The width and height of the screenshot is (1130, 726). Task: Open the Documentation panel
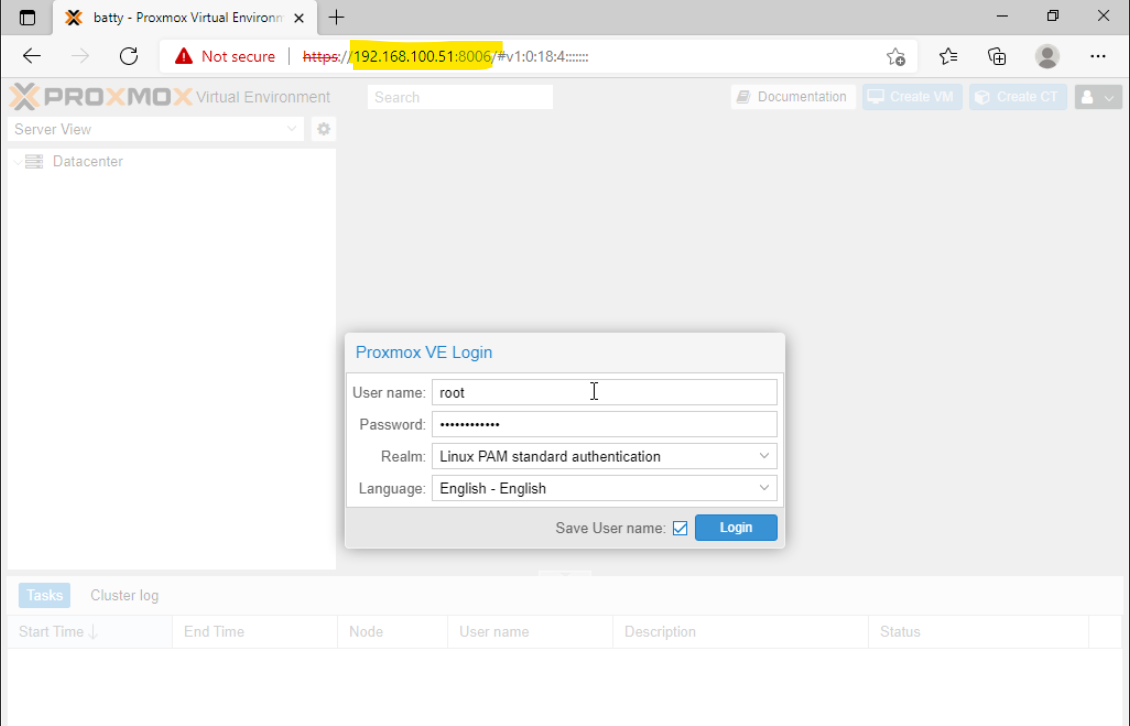pyautogui.click(x=793, y=96)
